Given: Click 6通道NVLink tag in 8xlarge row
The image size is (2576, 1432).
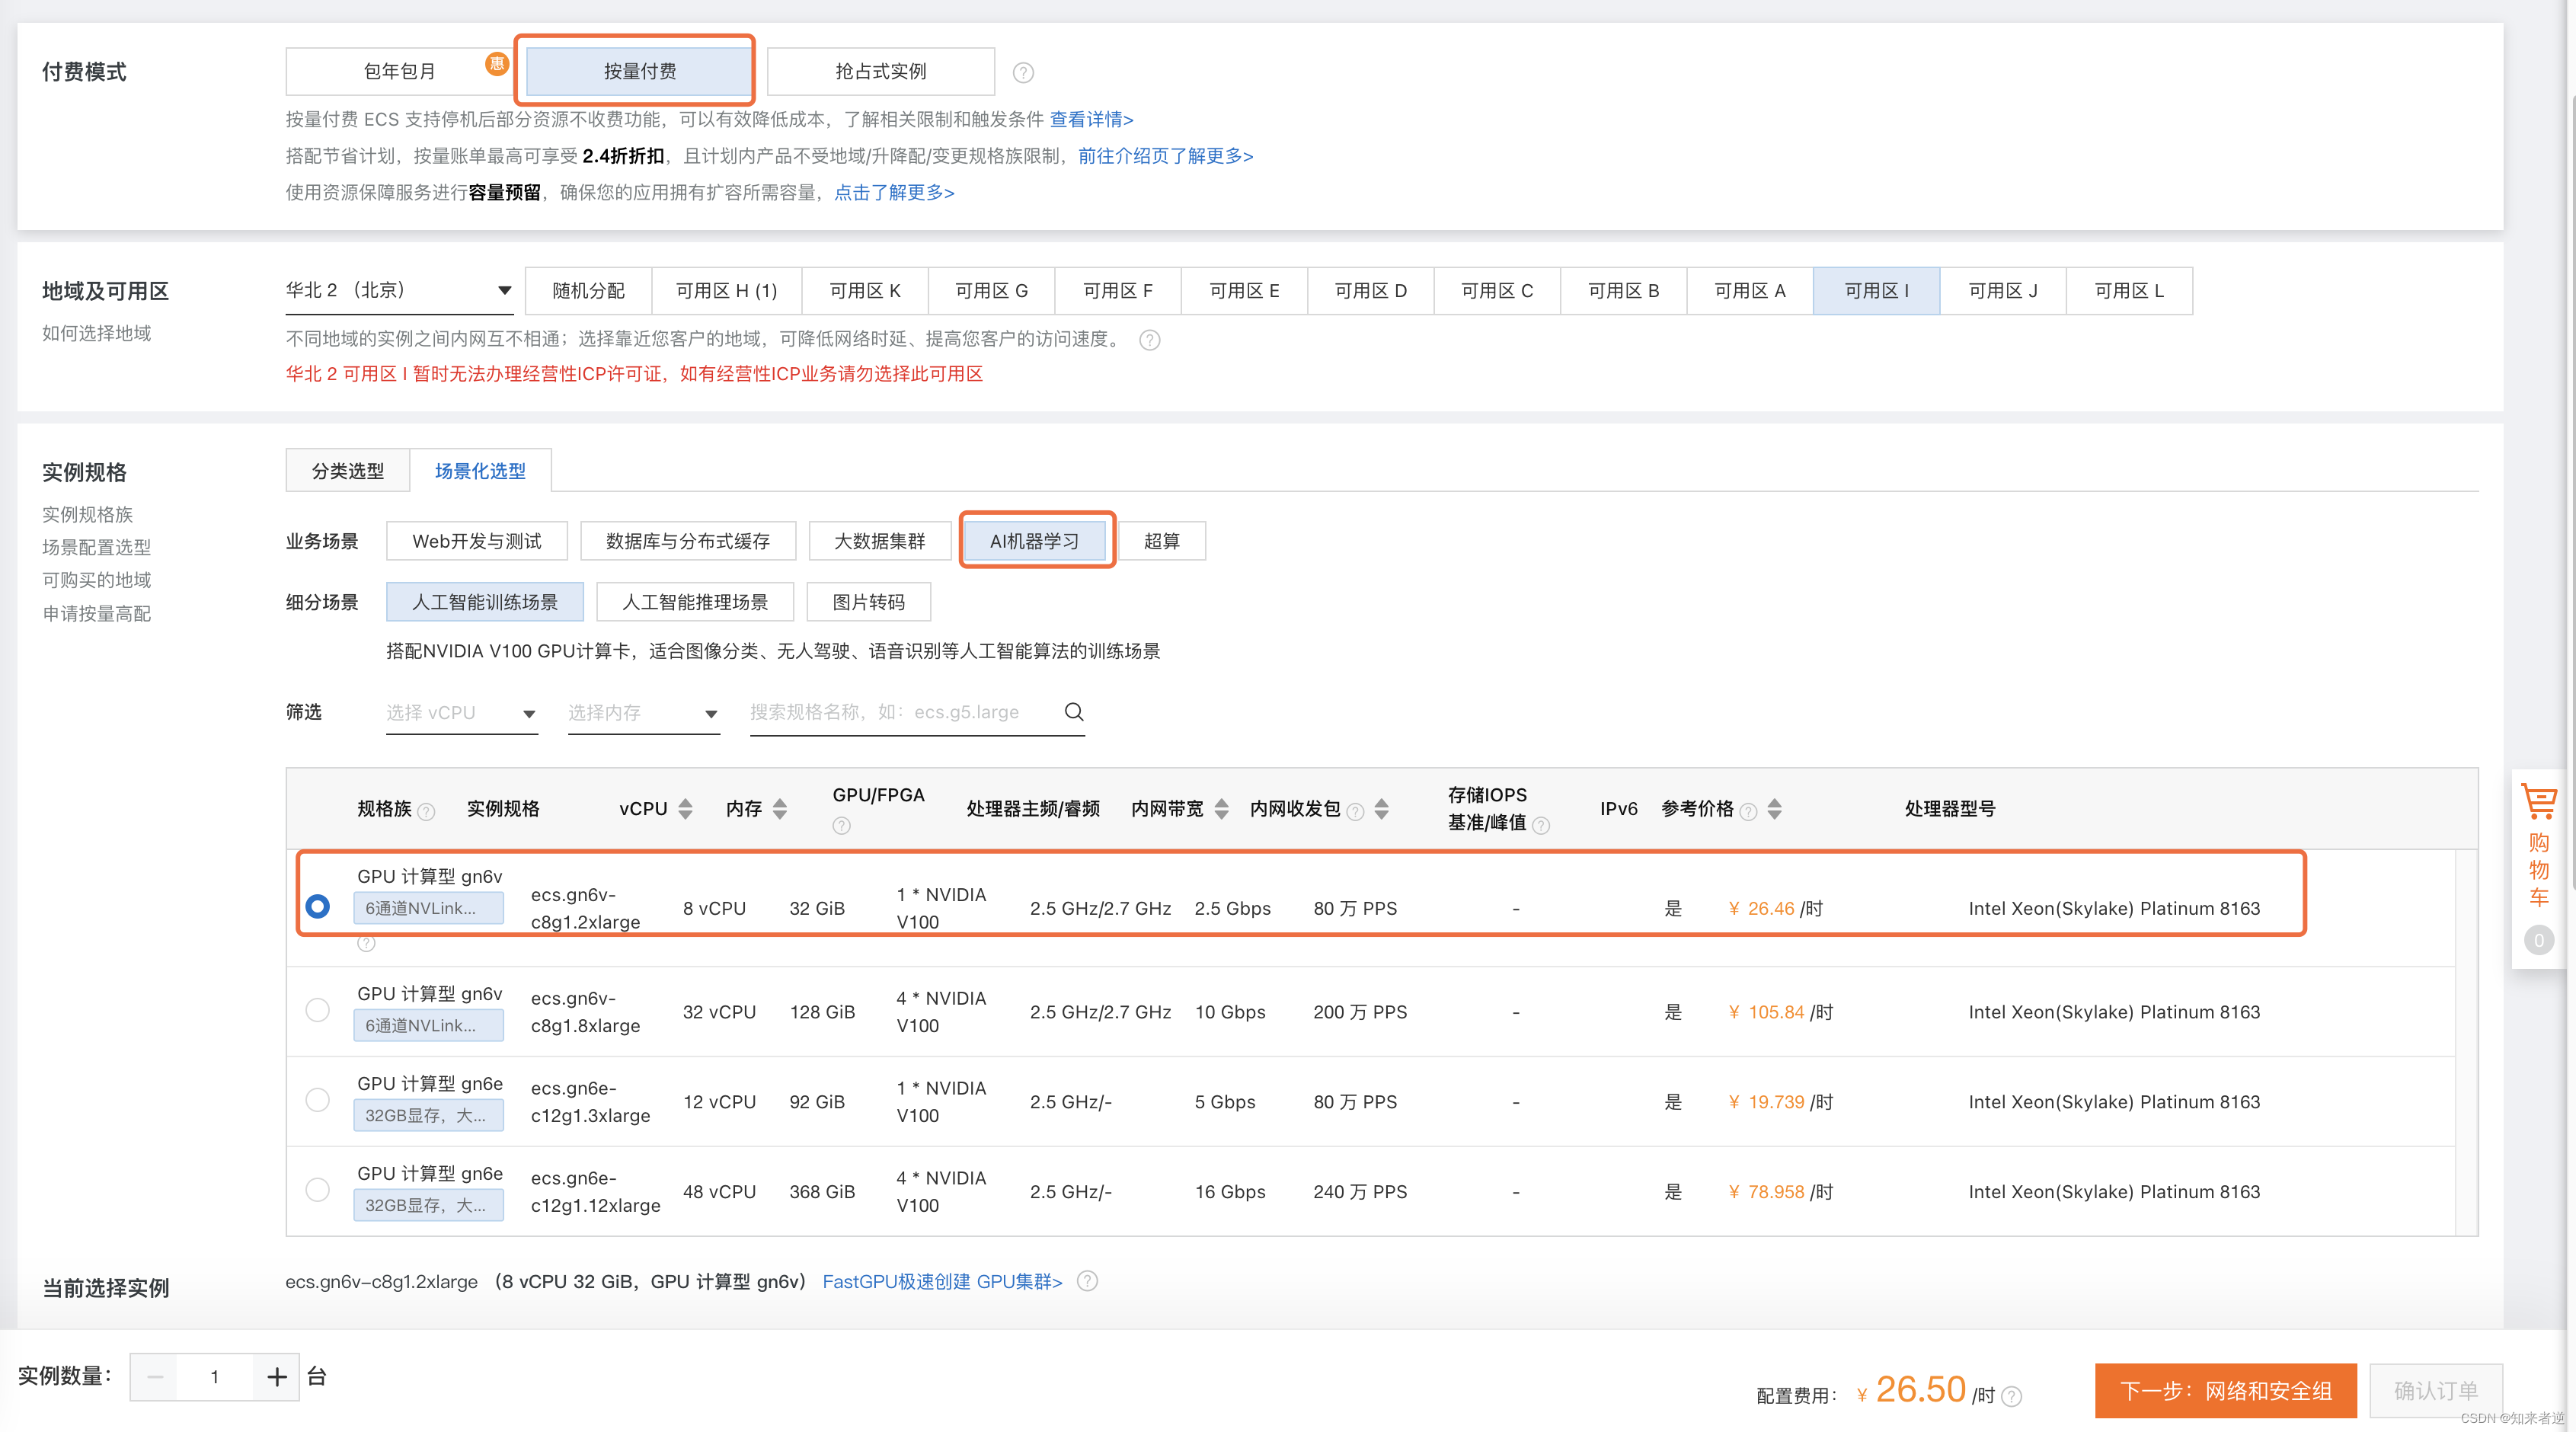Looking at the screenshot, I should click(x=428, y=1025).
